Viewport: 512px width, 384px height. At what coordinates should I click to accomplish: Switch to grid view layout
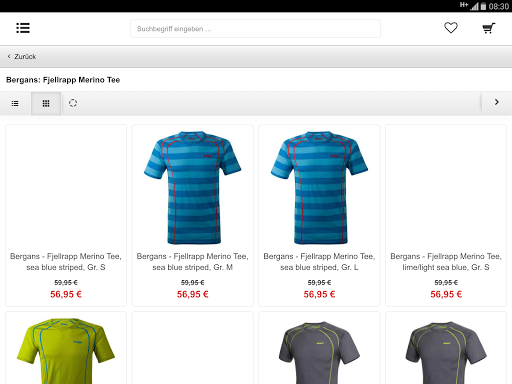tap(46, 103)
